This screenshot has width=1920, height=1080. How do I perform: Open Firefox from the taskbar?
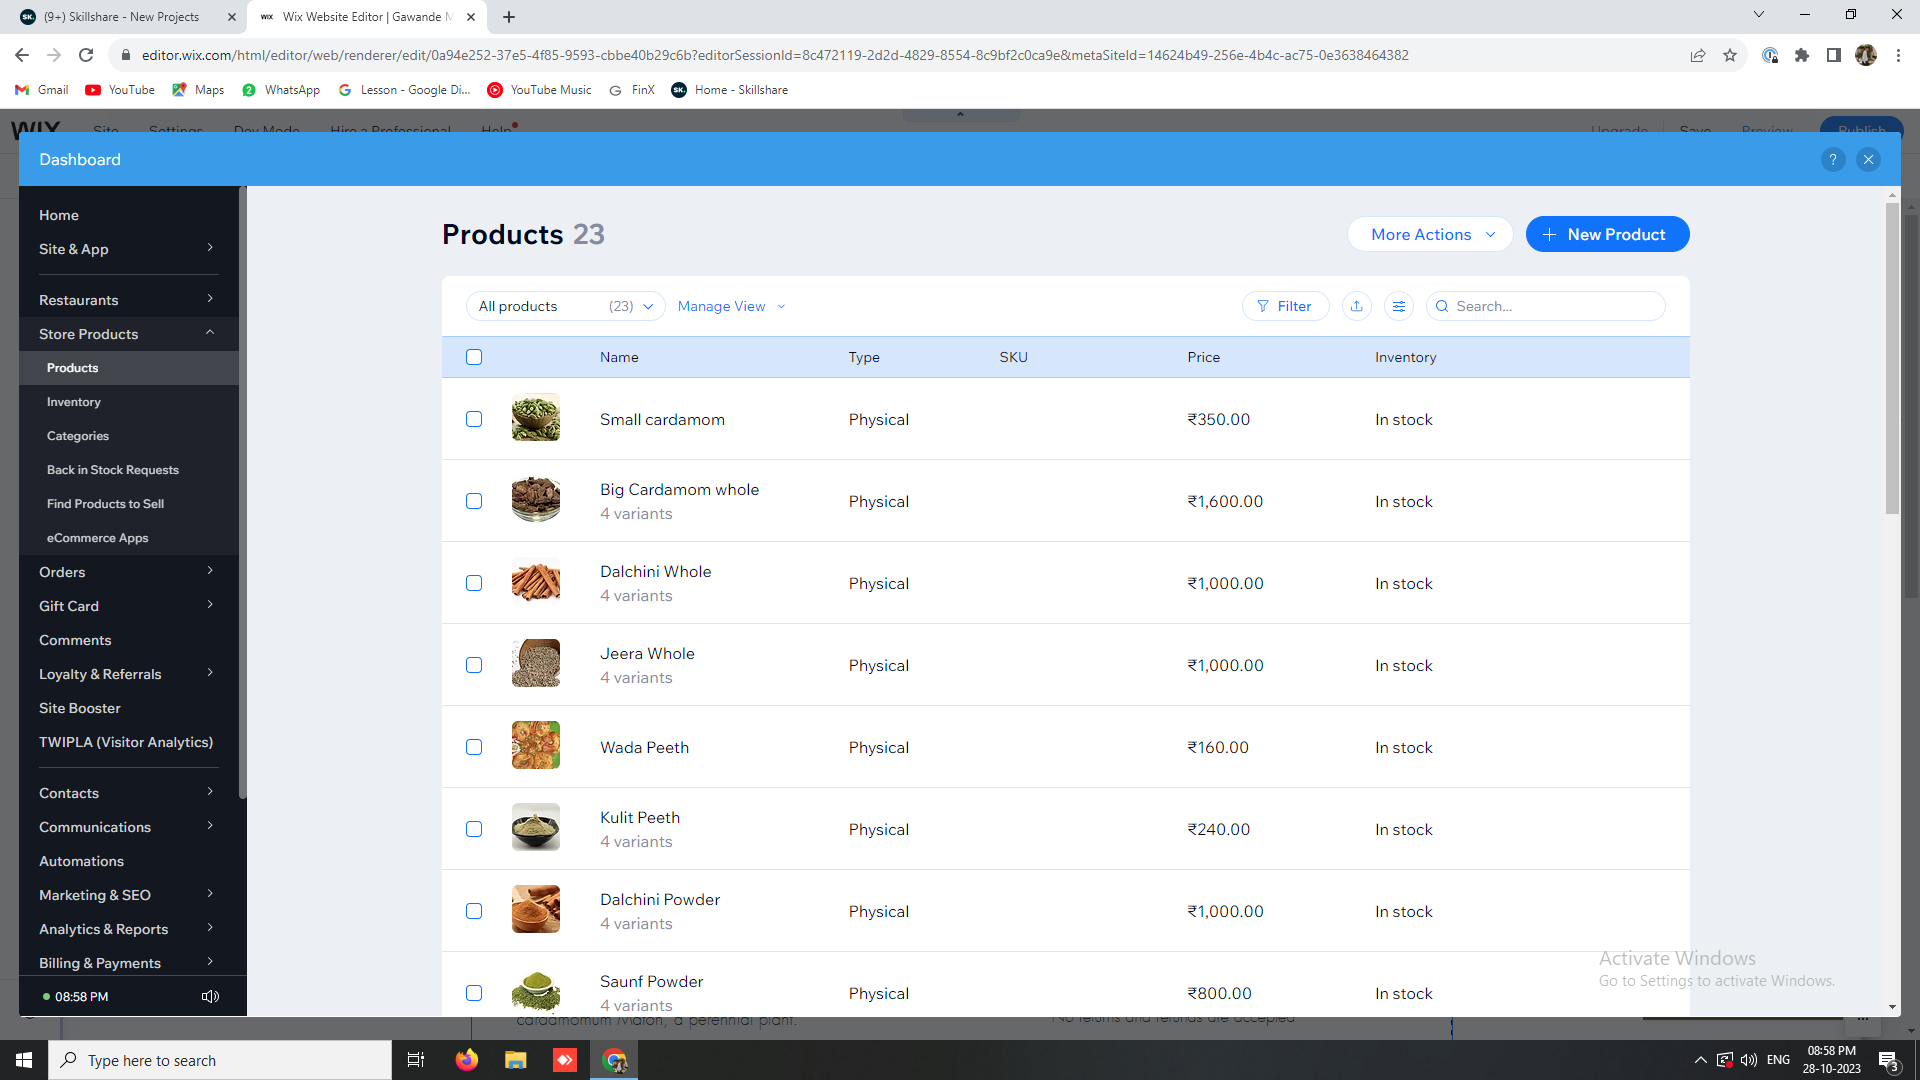(466, 1060)
